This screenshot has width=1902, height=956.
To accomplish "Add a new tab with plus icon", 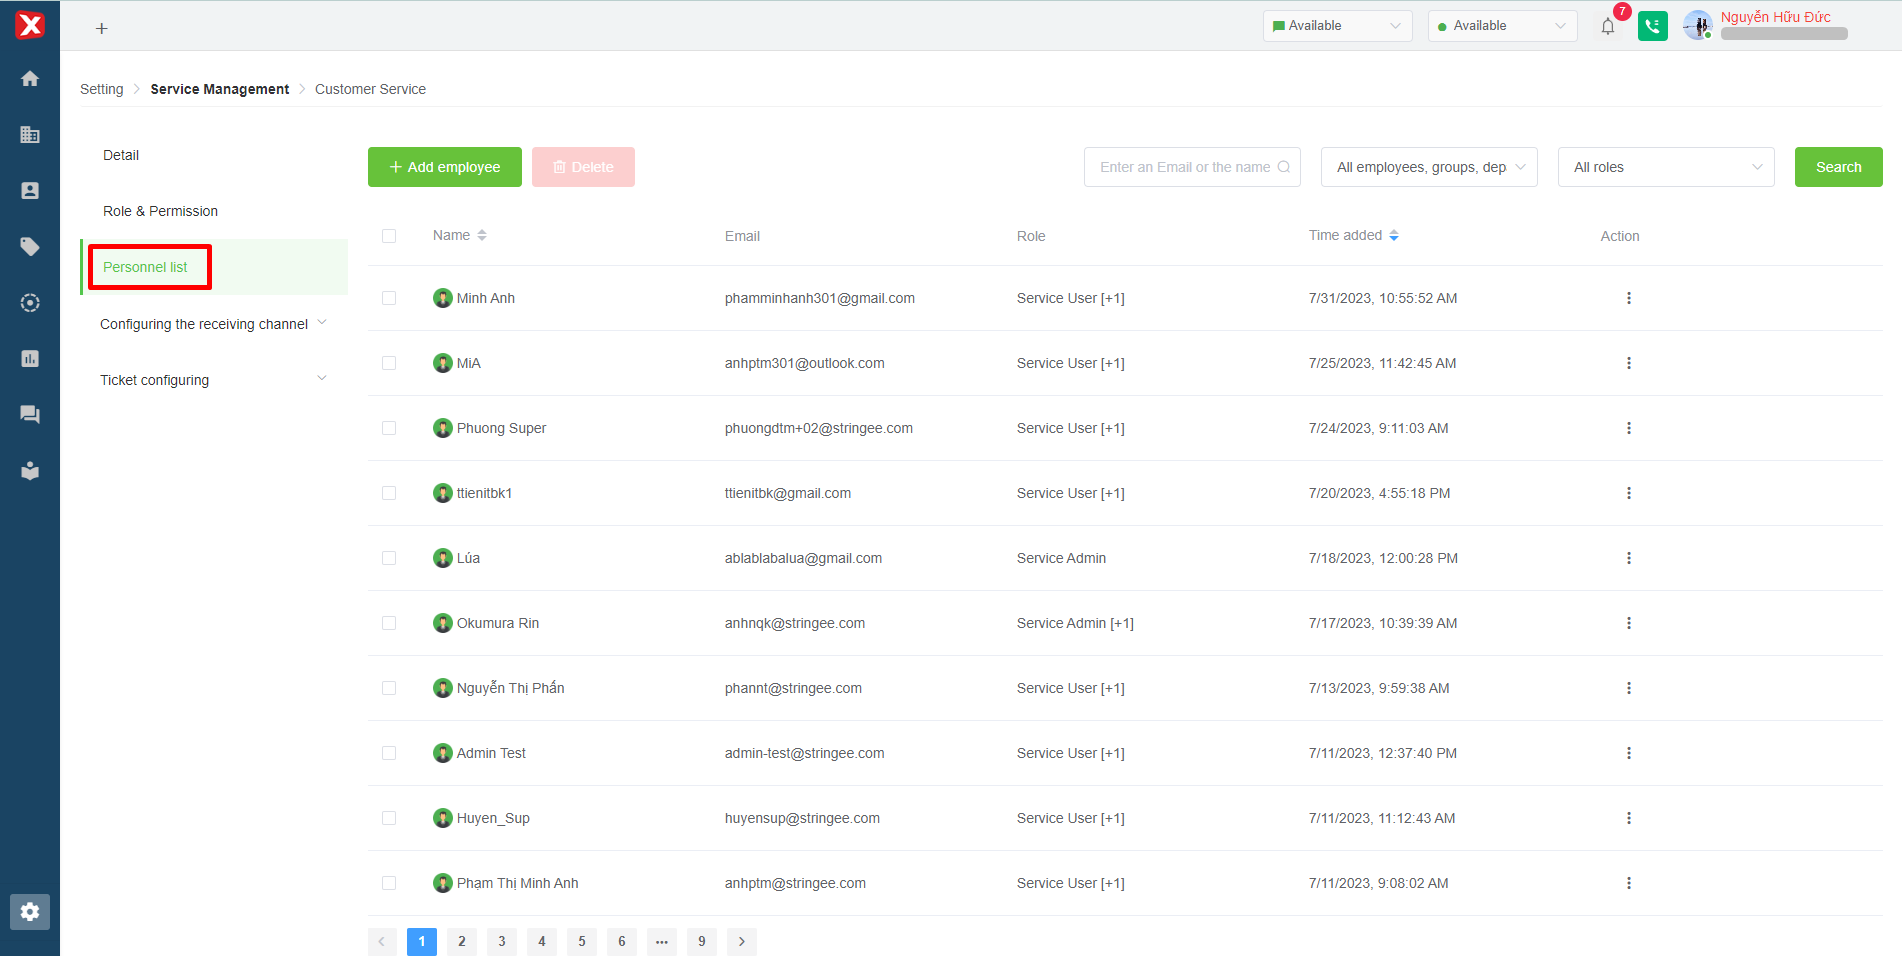I will (101, 28).
